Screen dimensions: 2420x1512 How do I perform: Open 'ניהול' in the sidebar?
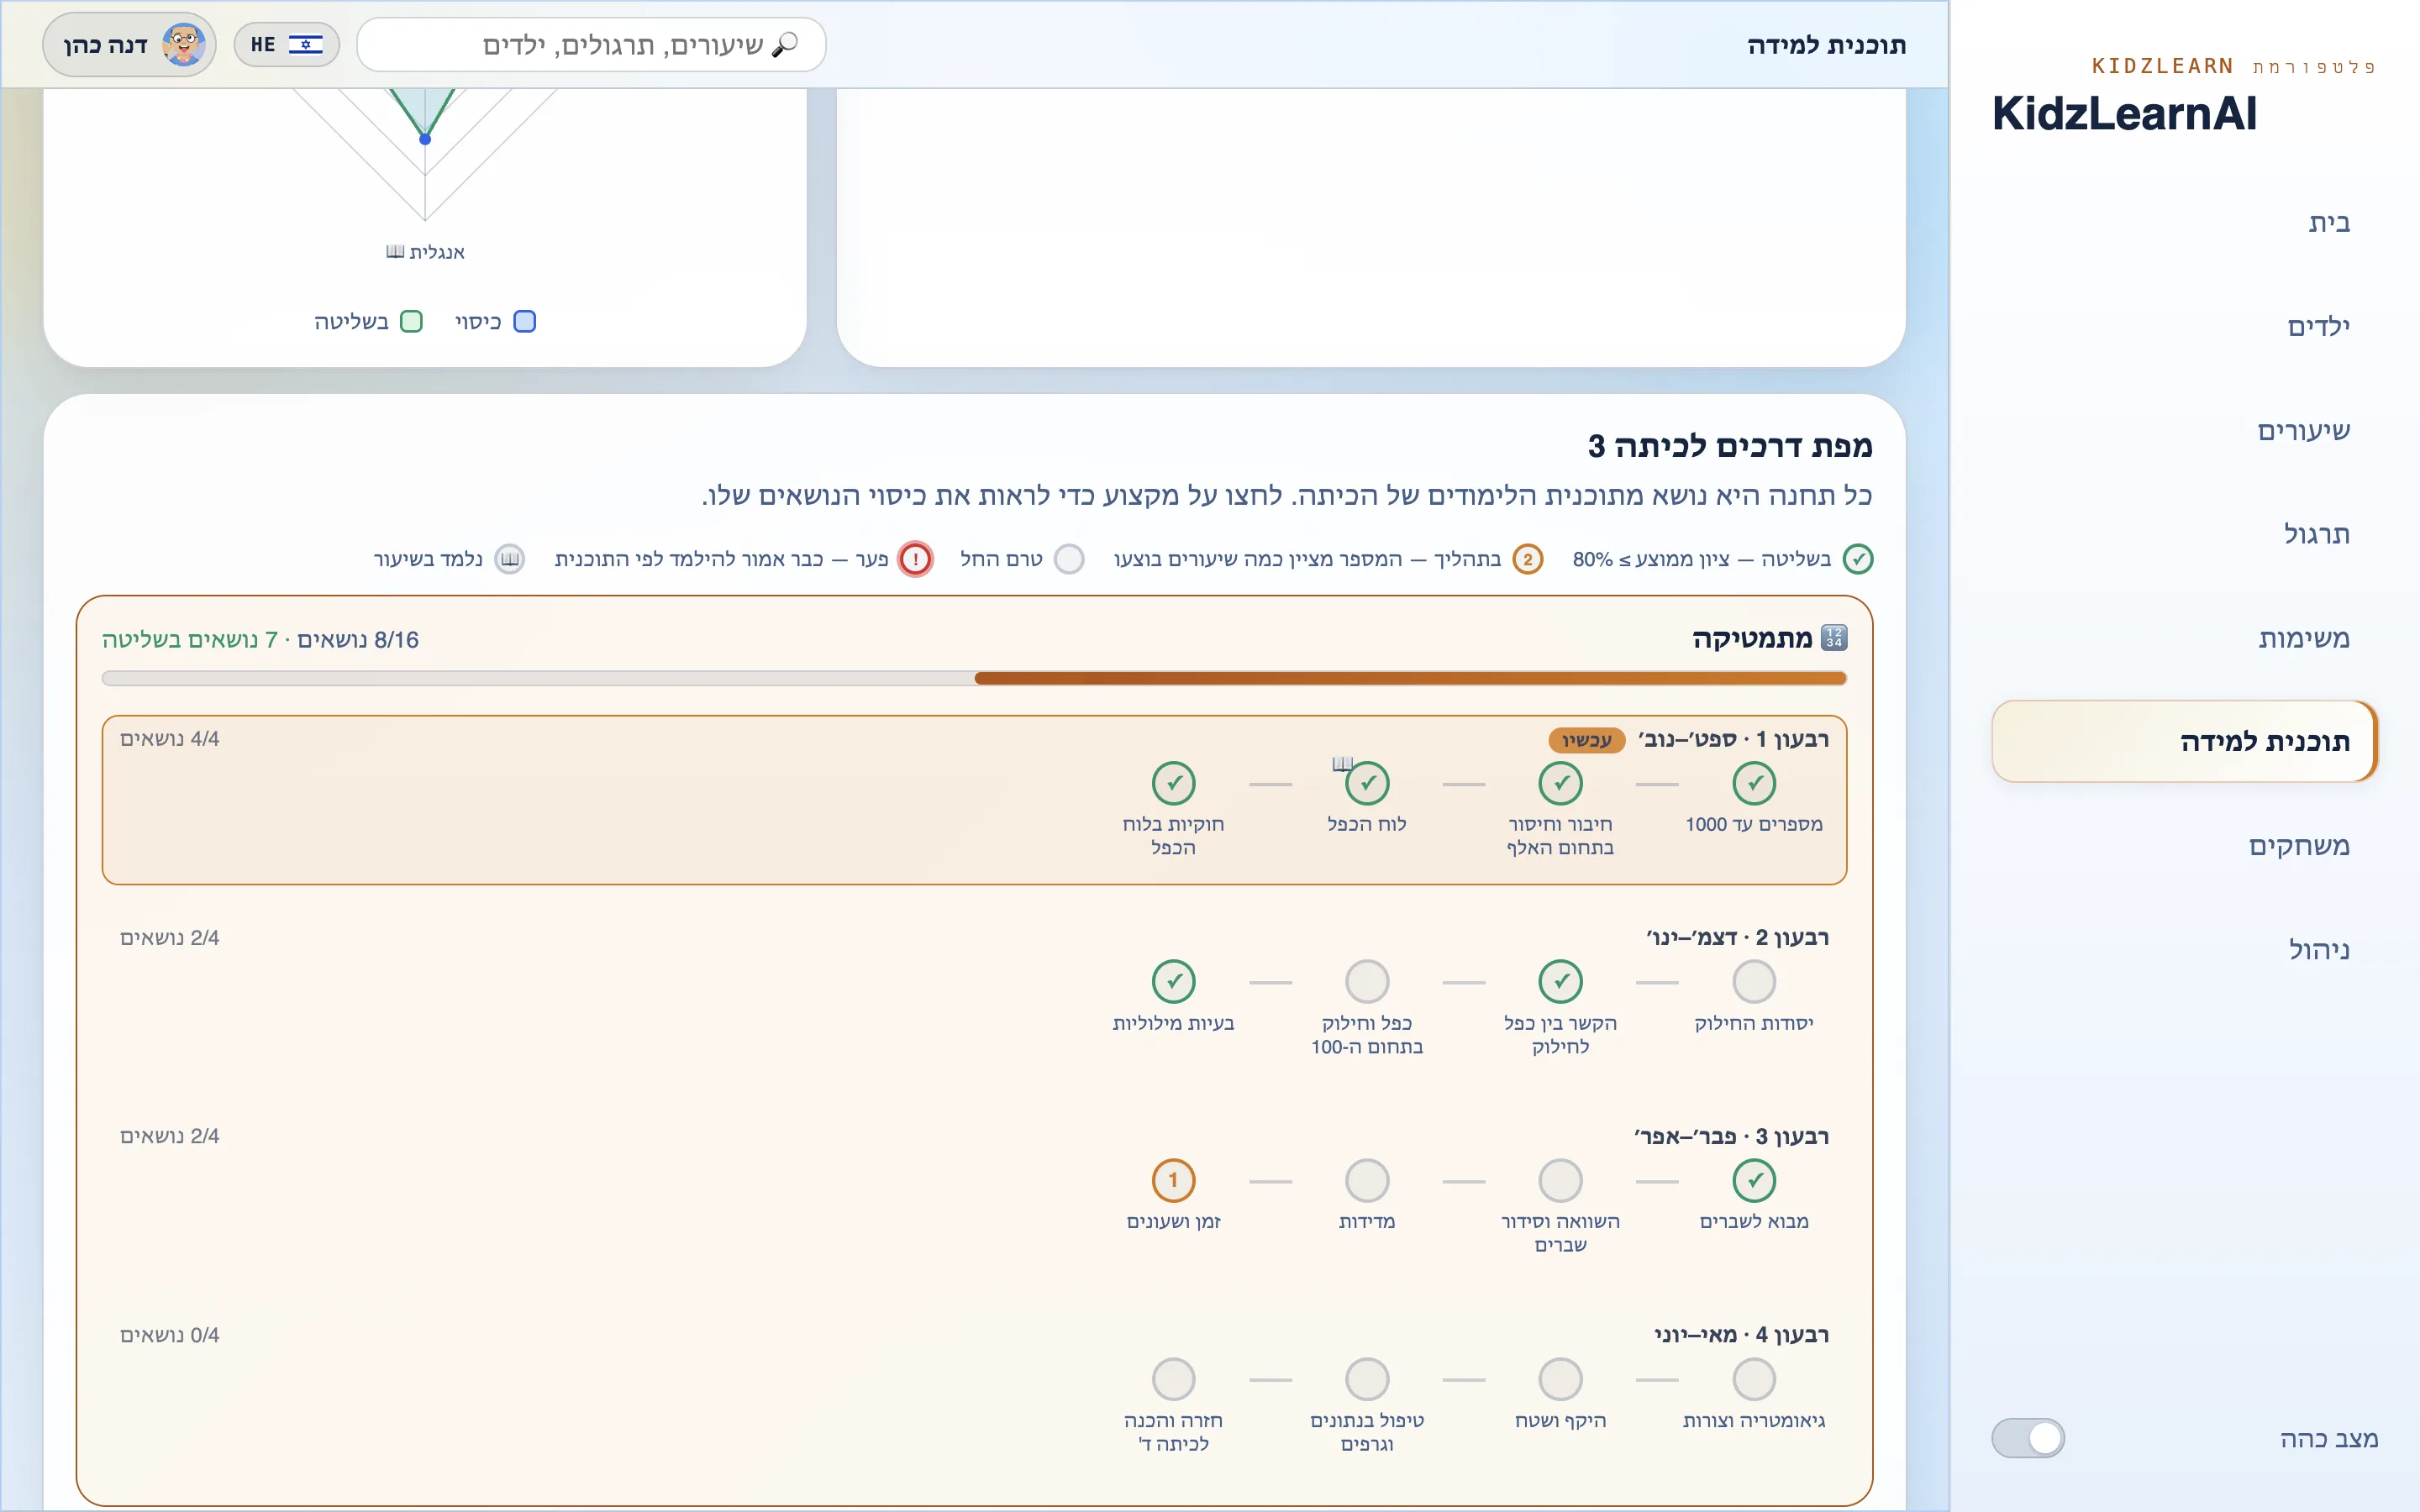(x=2184, y=950)
